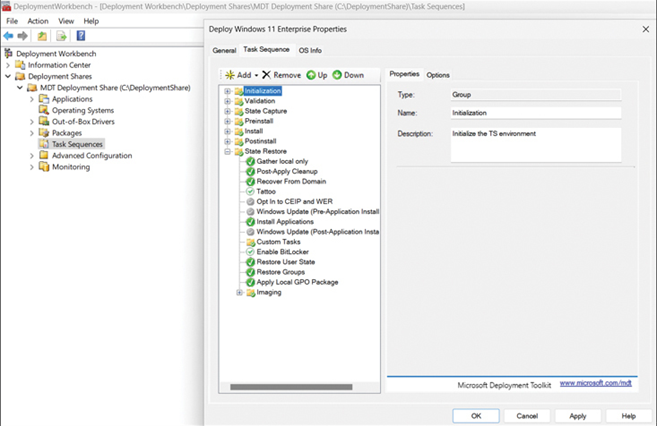Click the Back arrow toolbar icon
The width and height of the screenshot is (657, 429).
pos(8,36)
